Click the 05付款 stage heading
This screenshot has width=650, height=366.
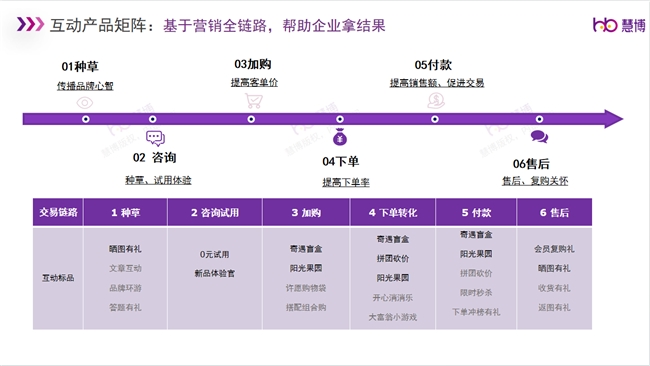[x=433, y=65]
